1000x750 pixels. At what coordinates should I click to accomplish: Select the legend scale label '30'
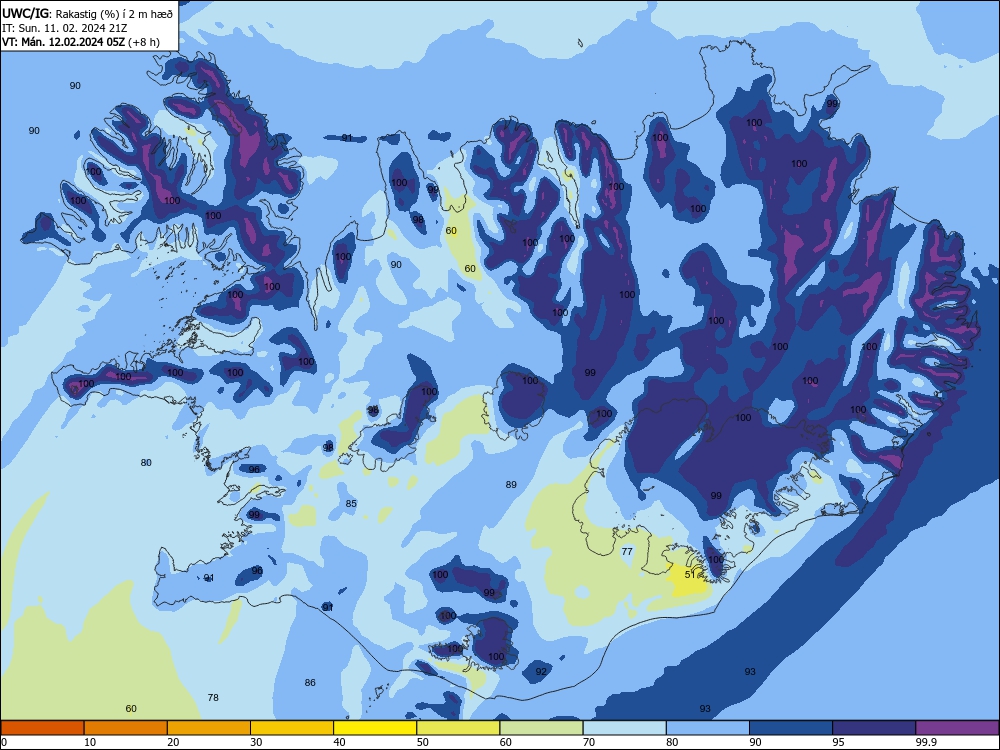coord(256,742)
